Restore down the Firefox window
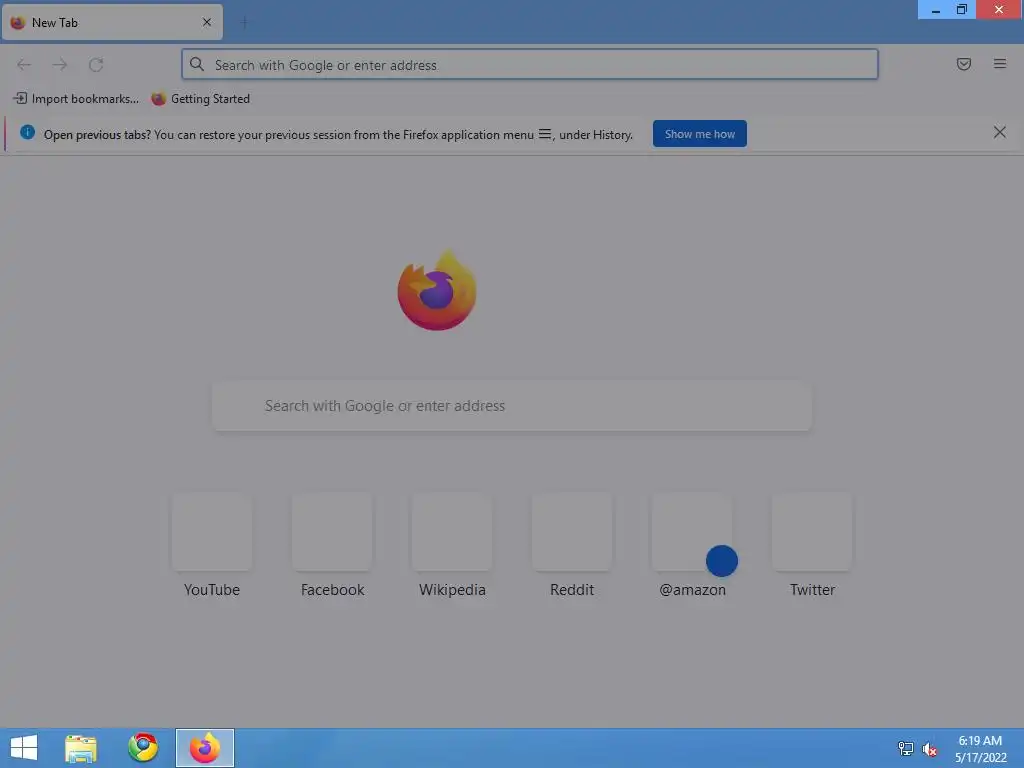Image resolution: width=1024 pixels, height=768 pixels. pos(962,10)
